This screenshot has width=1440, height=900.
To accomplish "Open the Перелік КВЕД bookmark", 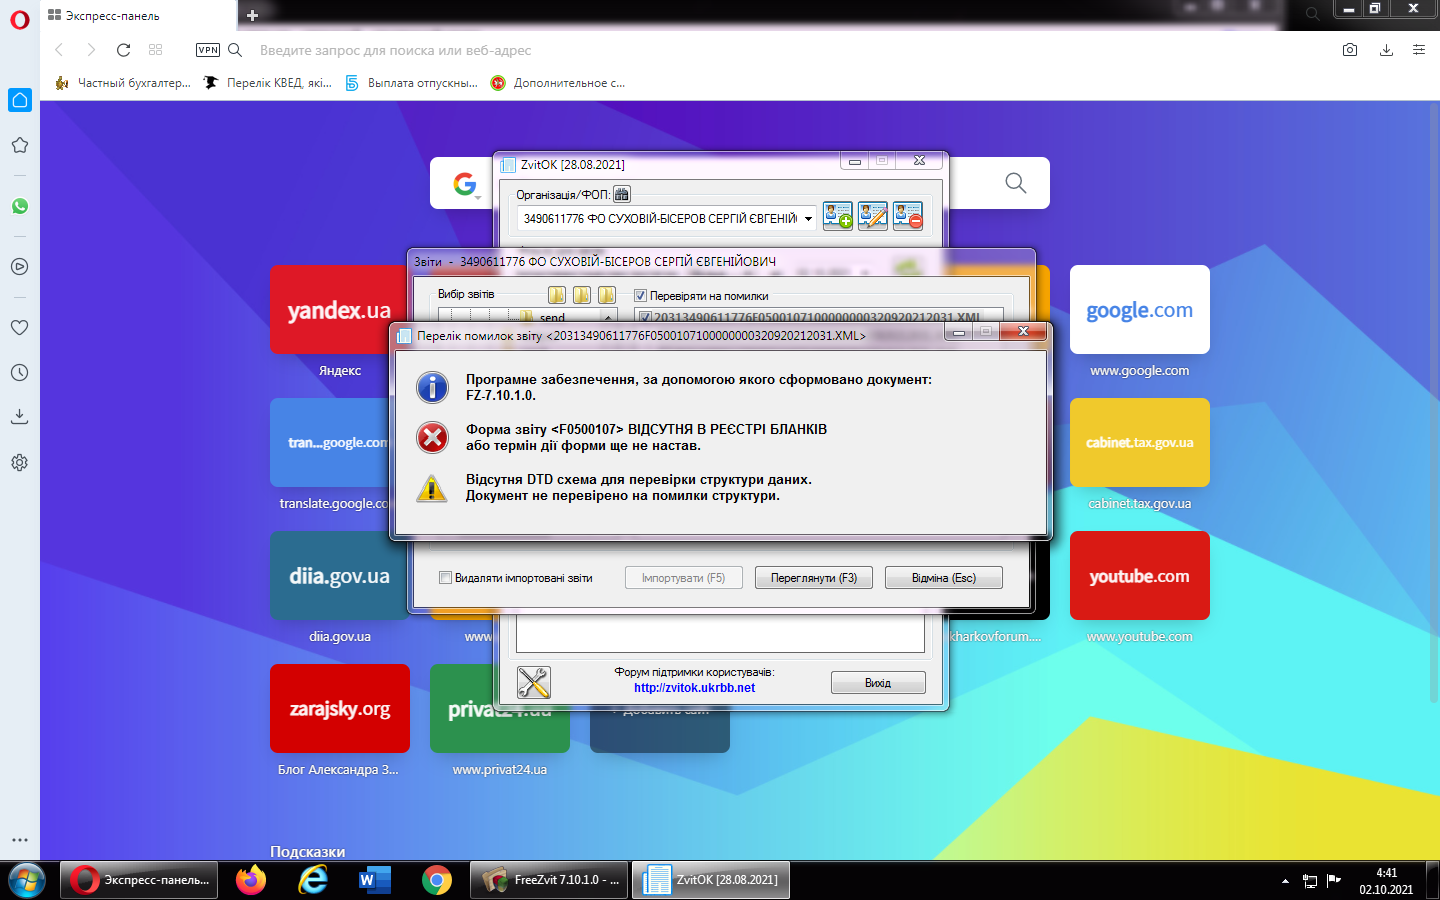I will click(x=268, y=83).
